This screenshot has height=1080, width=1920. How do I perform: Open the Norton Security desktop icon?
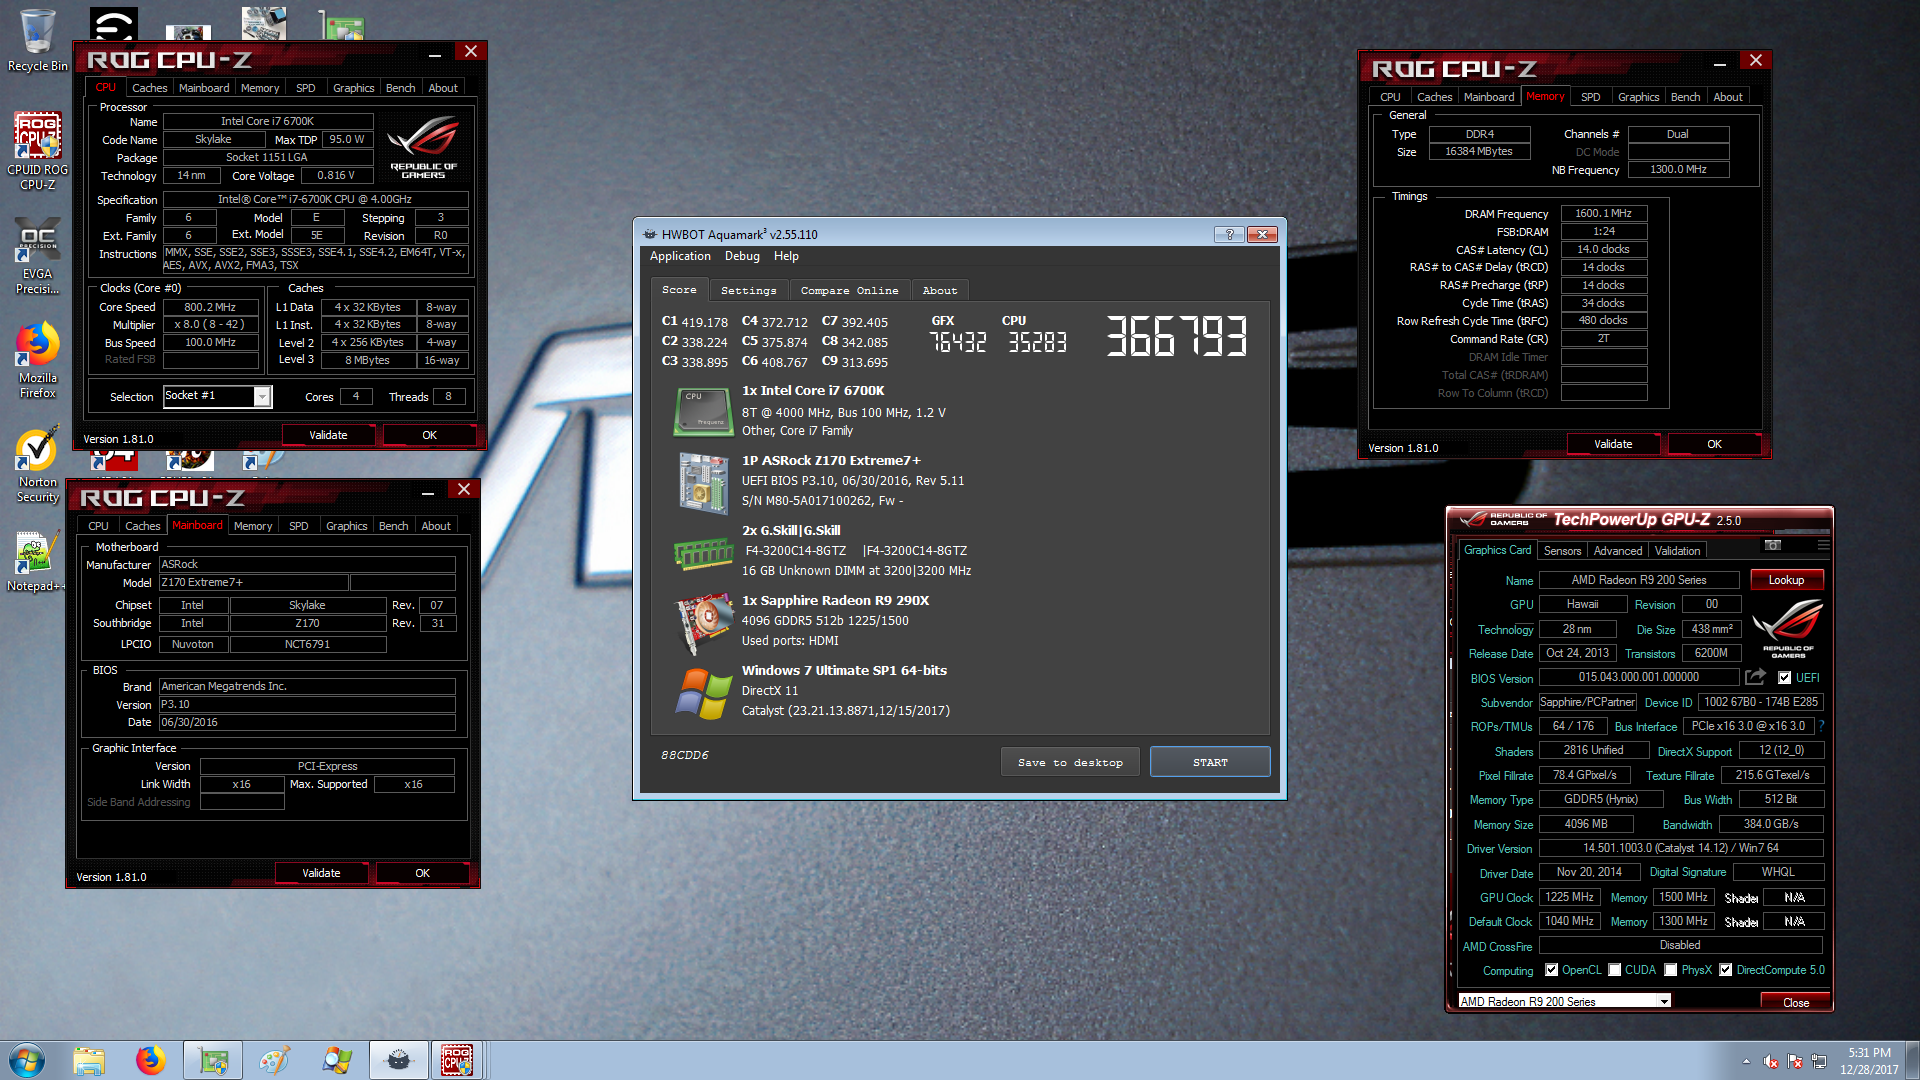click(x=37, y=465)
